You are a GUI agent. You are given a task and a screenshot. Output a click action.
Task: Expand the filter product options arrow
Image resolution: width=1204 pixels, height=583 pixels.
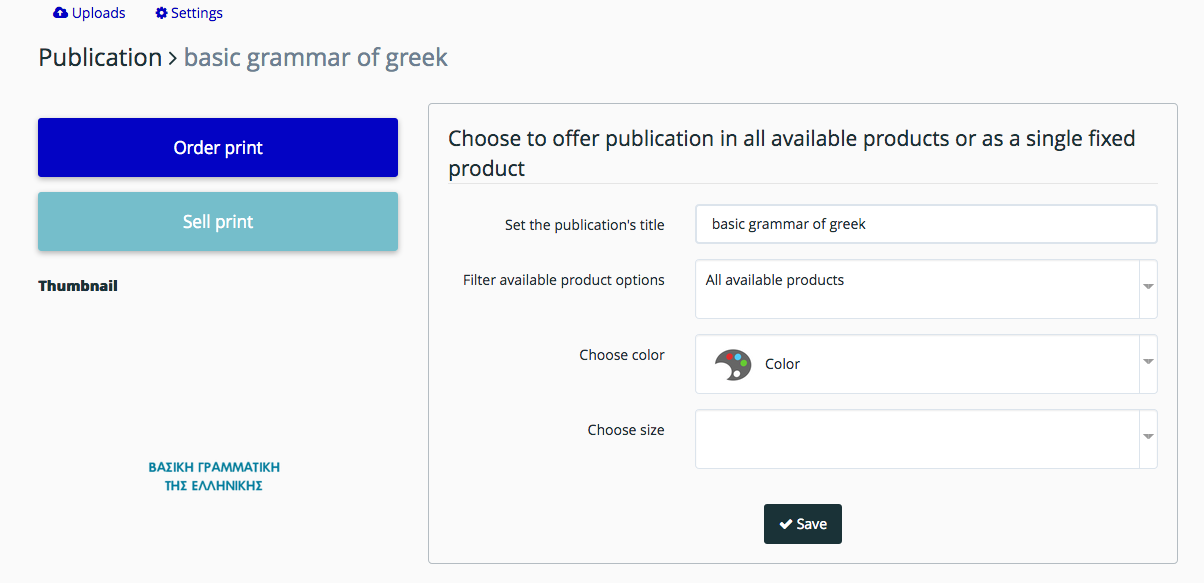1148,287
